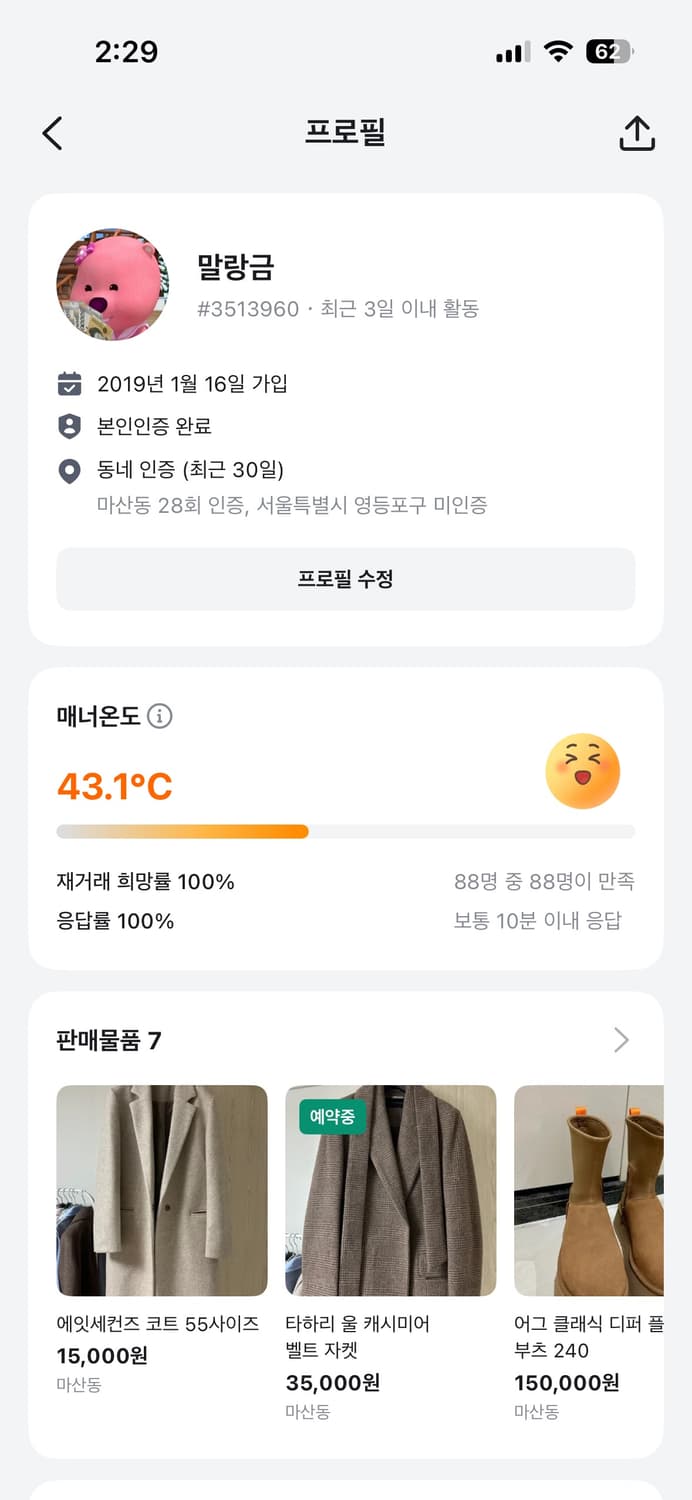The height and width of the screenshot is (1500, 692).
Task: Tap the calendar icon next to join date
Action: pos(69,382)
